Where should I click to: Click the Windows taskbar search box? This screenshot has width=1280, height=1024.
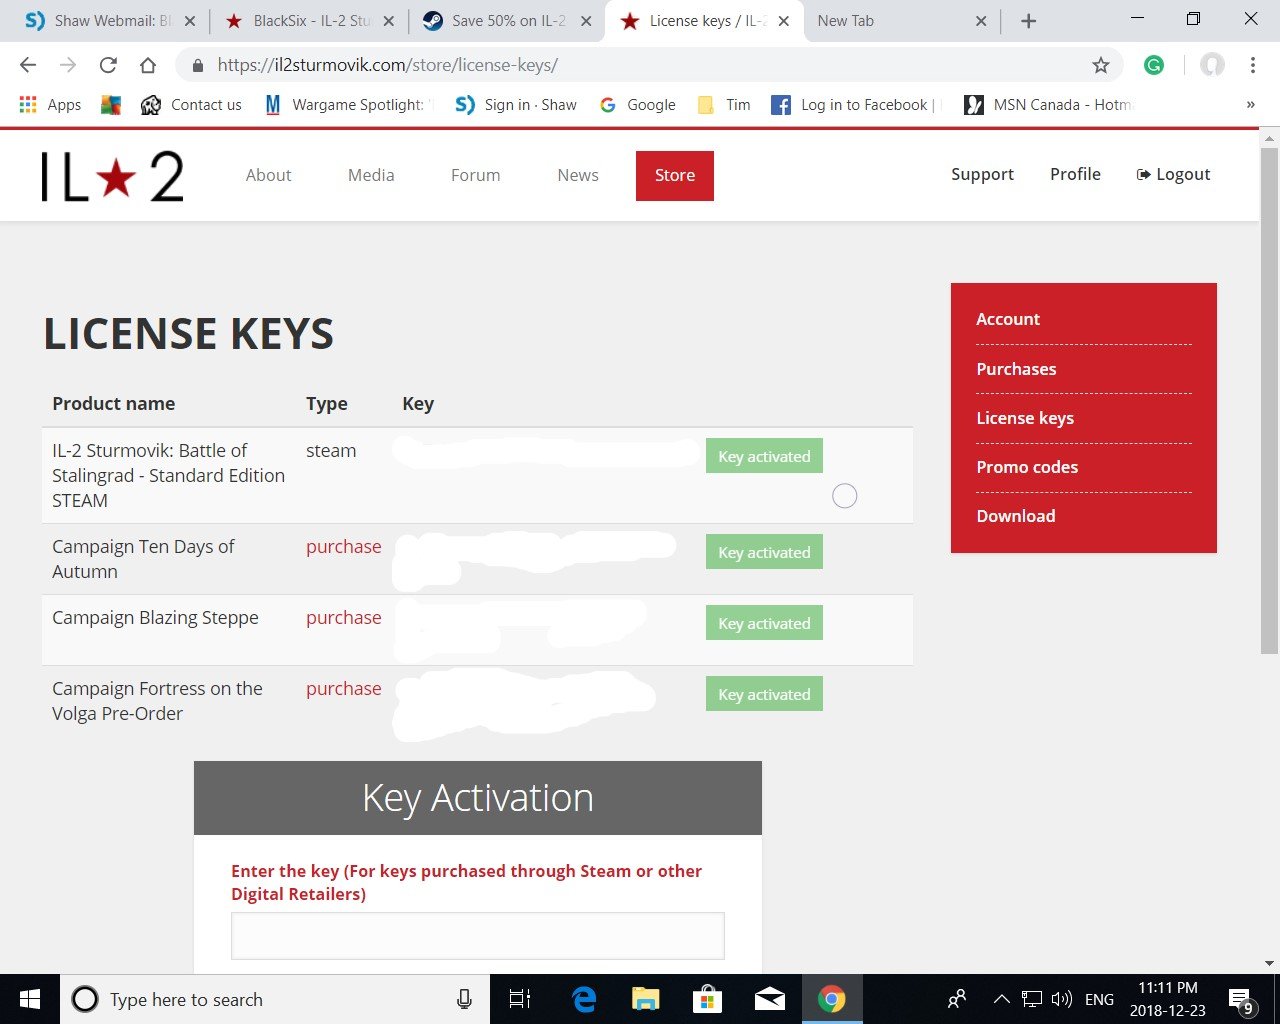tap(275, 999)
